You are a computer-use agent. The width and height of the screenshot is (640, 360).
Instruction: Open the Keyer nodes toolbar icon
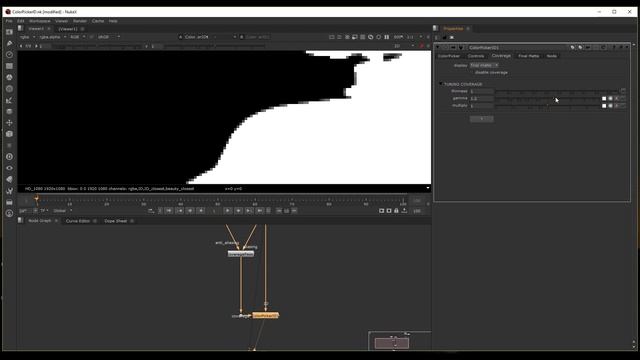pyautogui.click(x=9, y=100)
